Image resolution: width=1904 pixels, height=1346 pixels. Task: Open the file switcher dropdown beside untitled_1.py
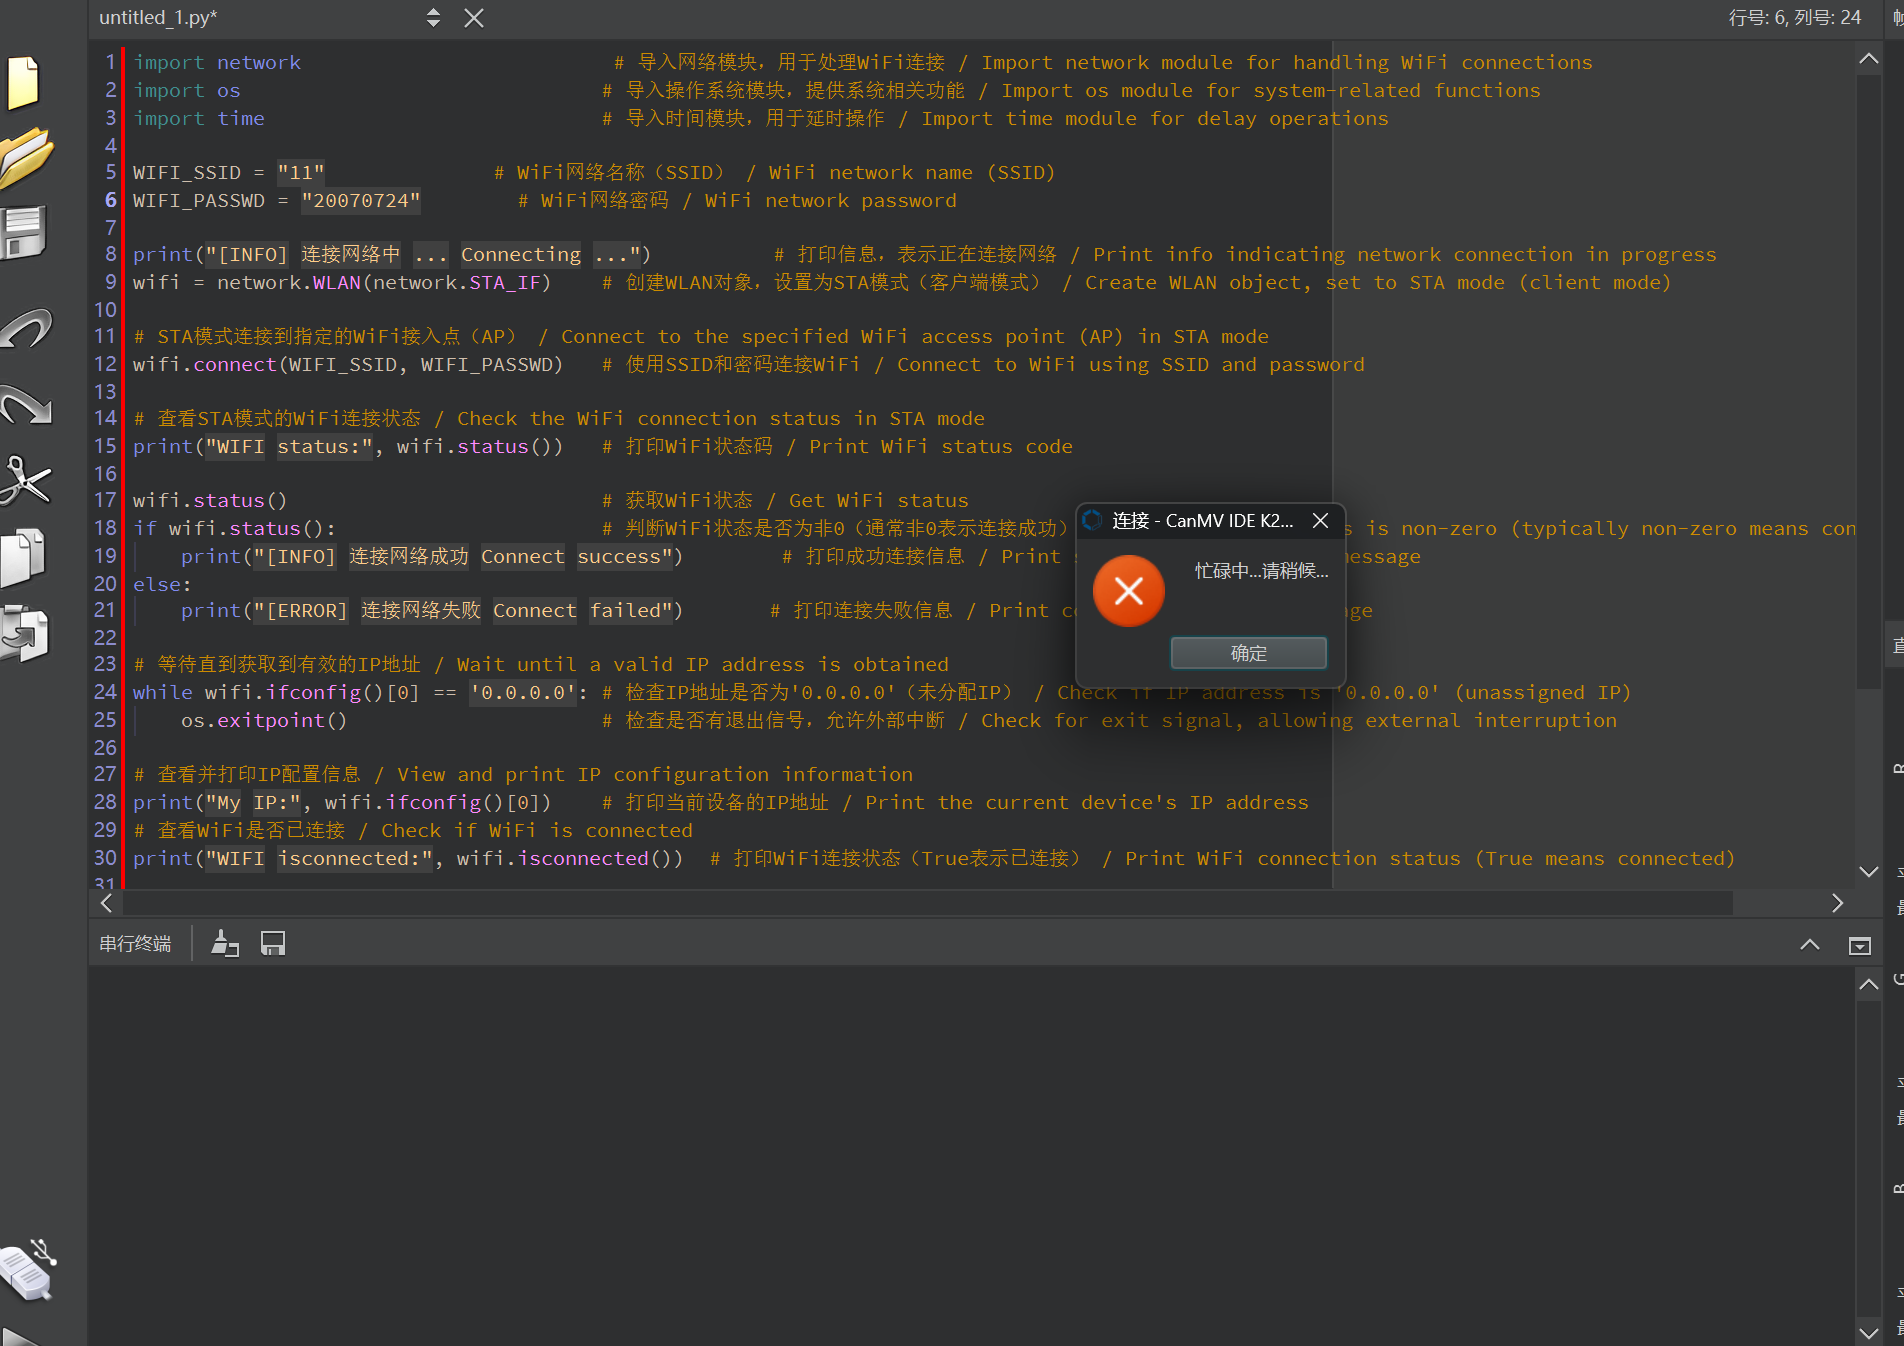pyautogui.click(x=433, y=18)
